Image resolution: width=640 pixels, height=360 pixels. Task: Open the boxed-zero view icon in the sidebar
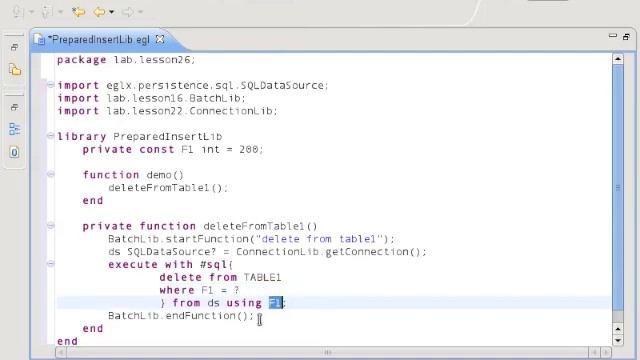[14, 153]
